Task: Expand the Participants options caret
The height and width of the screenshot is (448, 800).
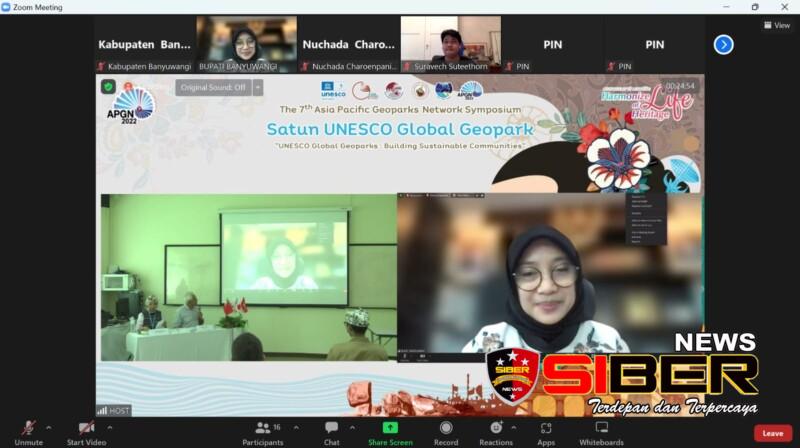Action: pos(296,427)
